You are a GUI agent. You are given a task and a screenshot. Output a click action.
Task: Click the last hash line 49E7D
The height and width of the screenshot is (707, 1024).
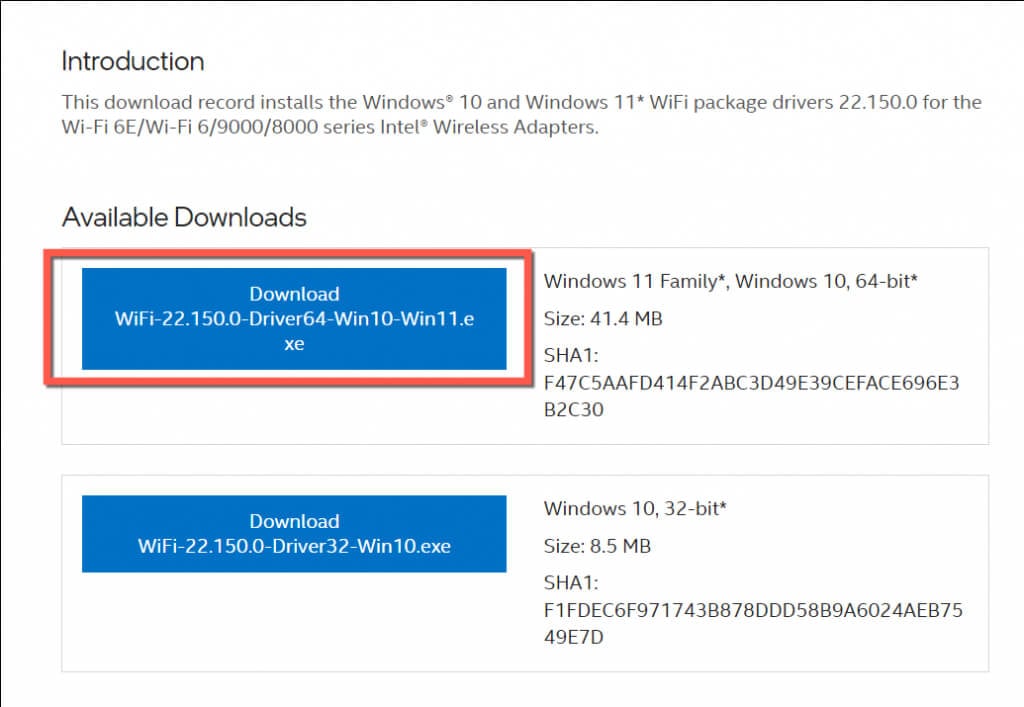[x=574, y=636]
